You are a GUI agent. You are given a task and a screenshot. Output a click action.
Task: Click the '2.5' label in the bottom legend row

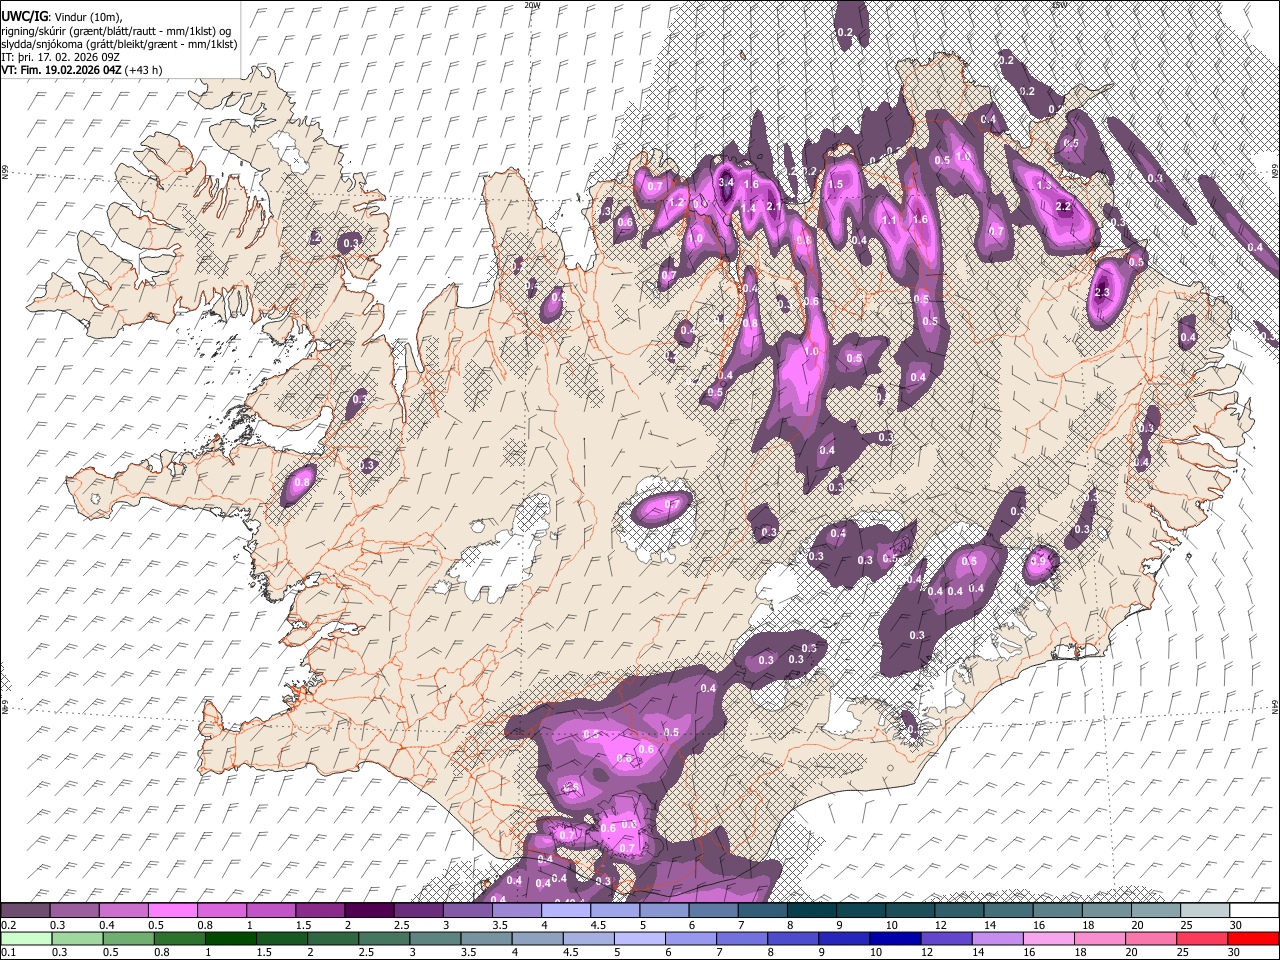(x=365, y=952)
